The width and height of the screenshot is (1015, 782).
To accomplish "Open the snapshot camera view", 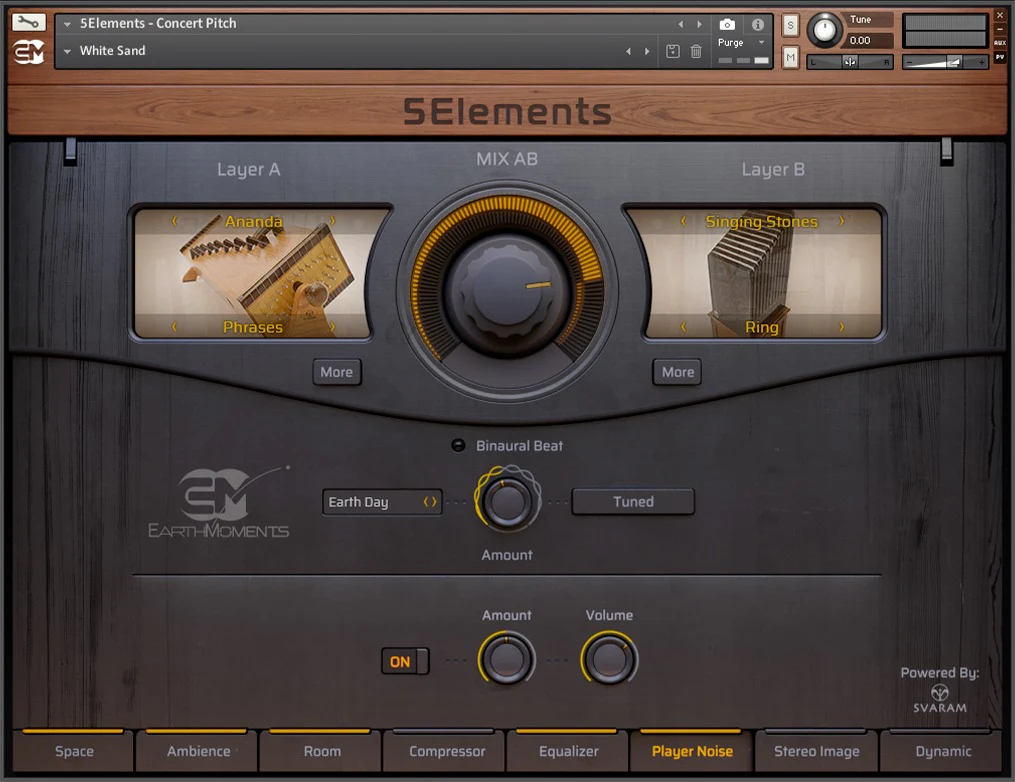I will tap(727, 25).
